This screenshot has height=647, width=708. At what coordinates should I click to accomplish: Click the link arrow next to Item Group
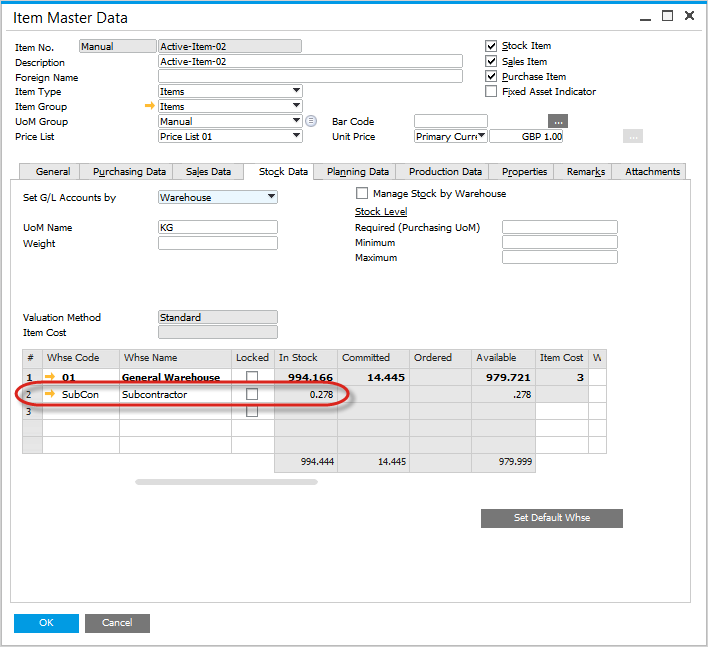click(x=150, y=107)
